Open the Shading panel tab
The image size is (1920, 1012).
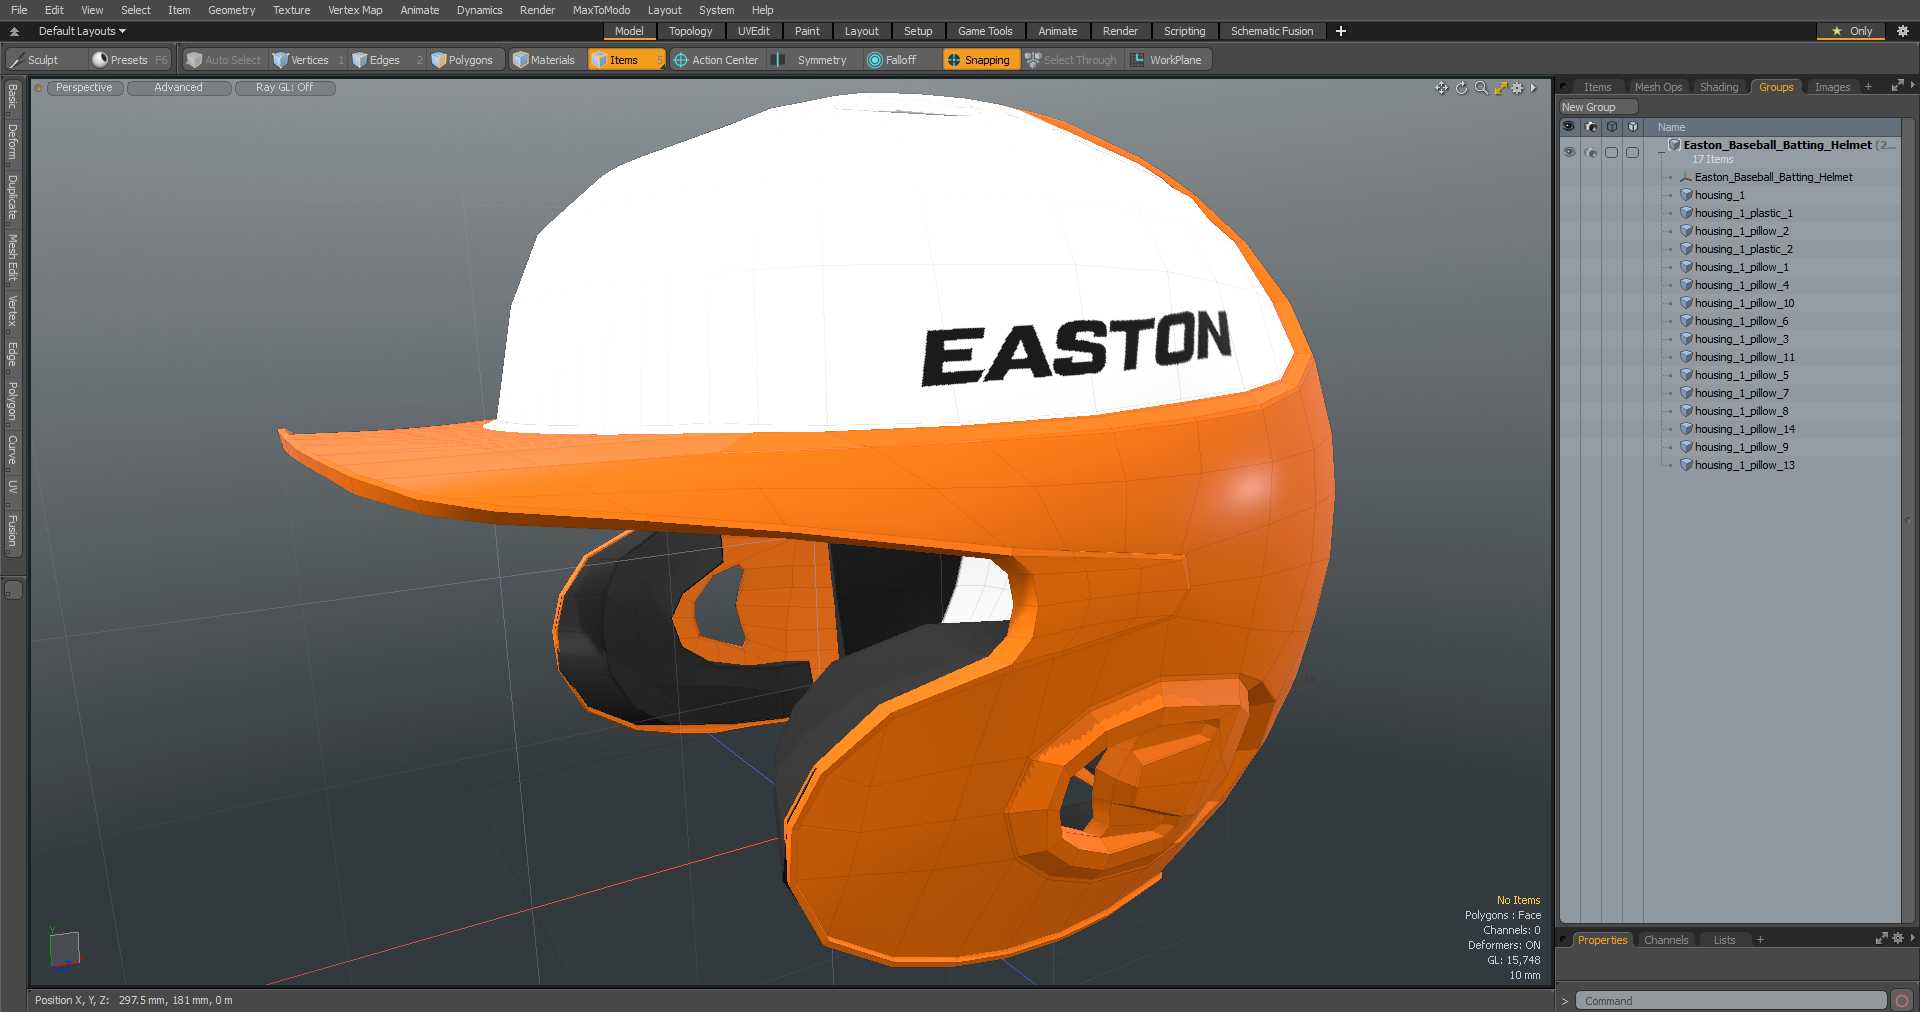(x=1719, y=87)
